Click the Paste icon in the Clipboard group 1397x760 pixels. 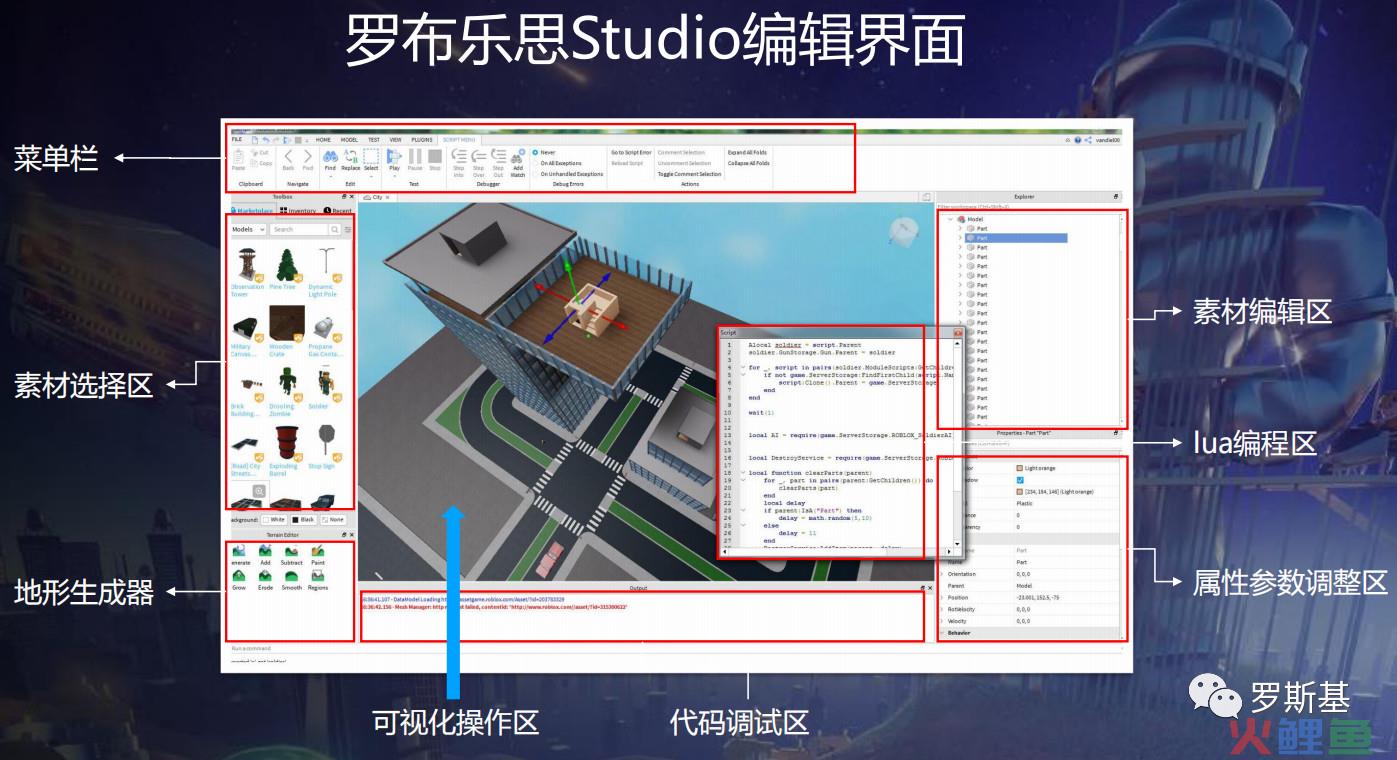pyautogui.click(x=238, y=156)
